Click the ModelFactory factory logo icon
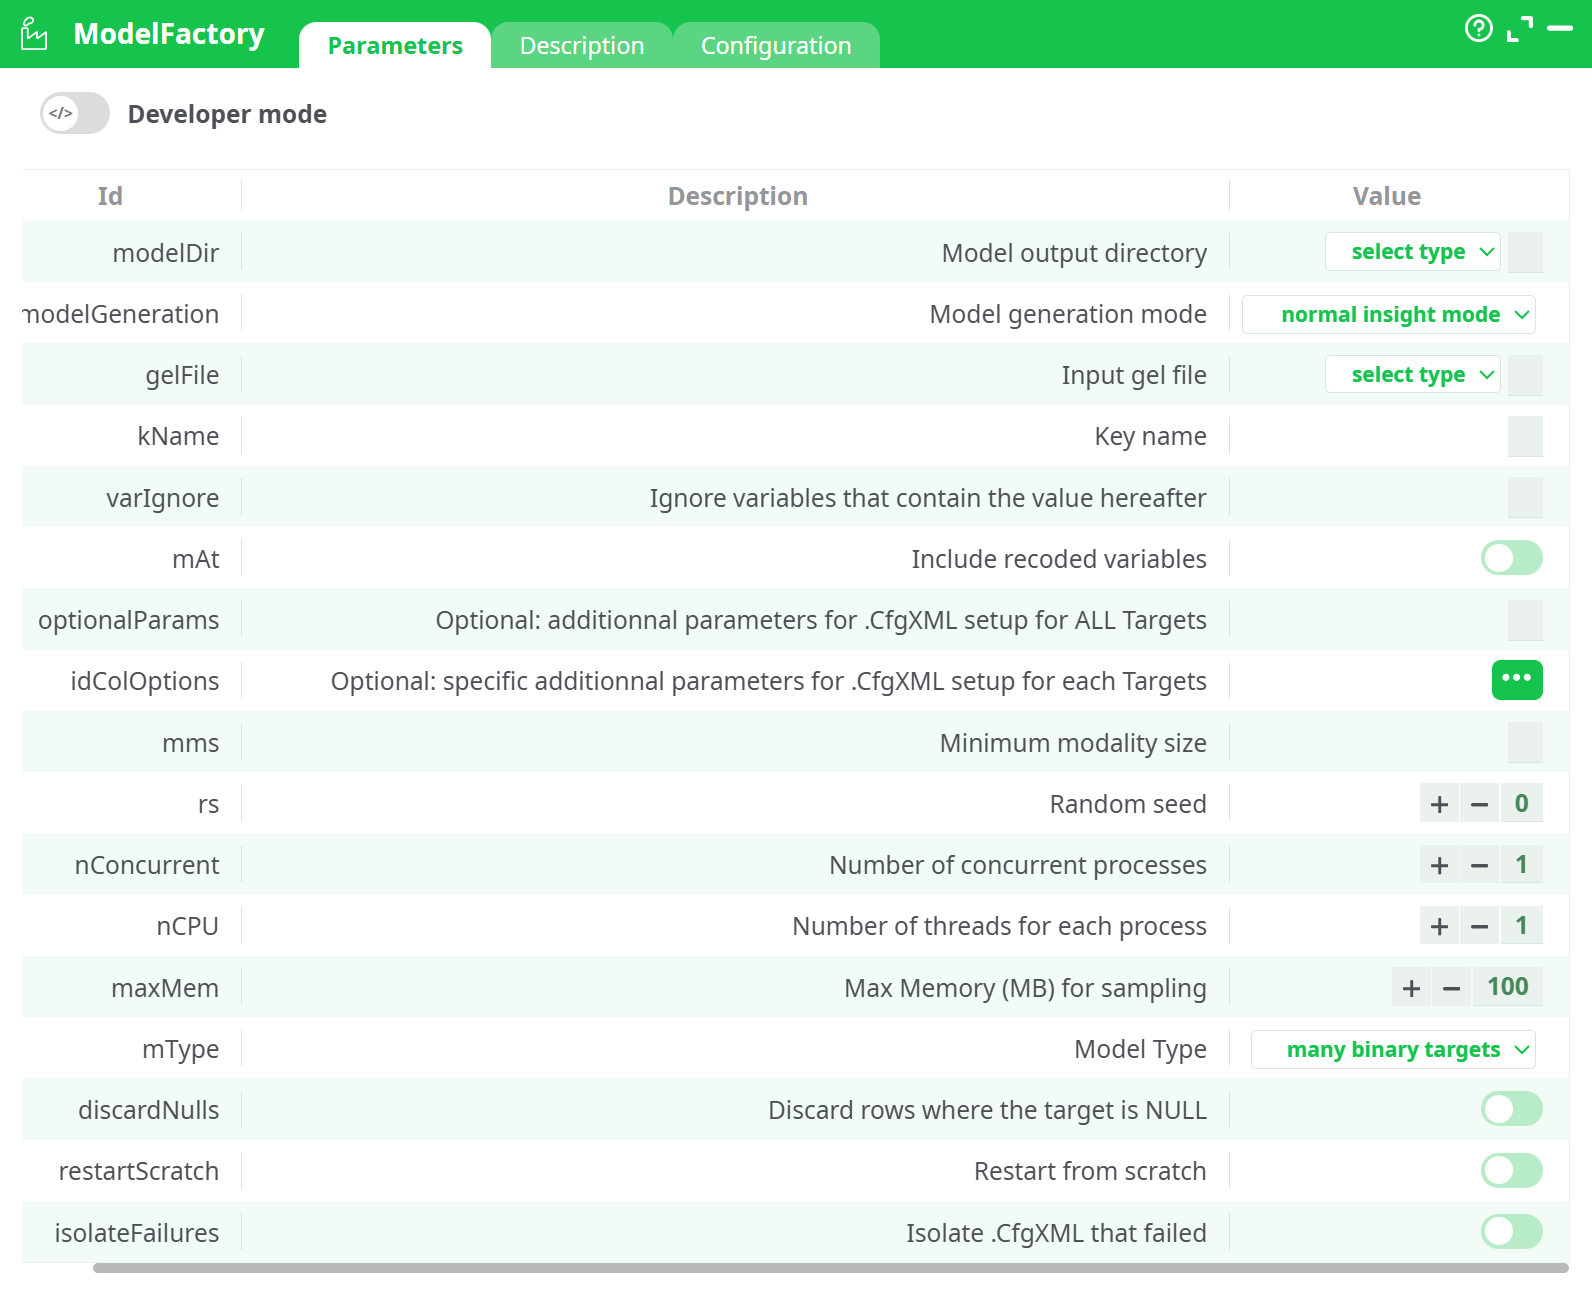This screenshot has width=1592, height=1298. [34, 34]
